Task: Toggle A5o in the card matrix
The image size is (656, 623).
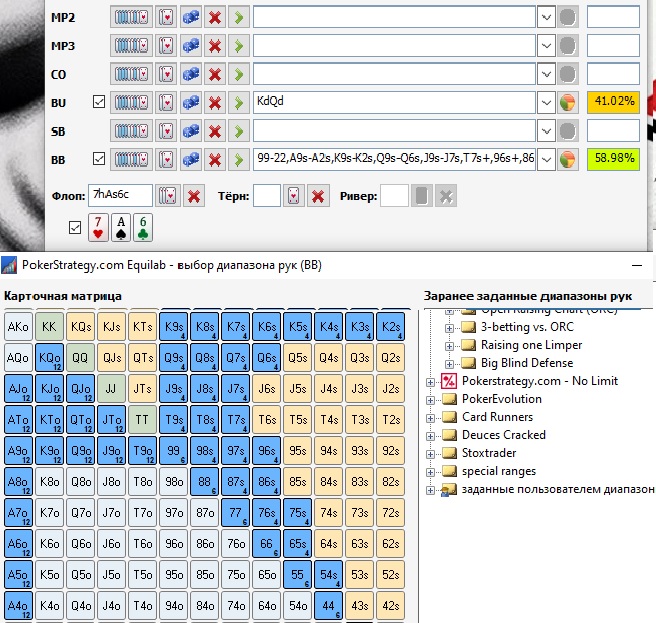Action: tap(18, 574)
